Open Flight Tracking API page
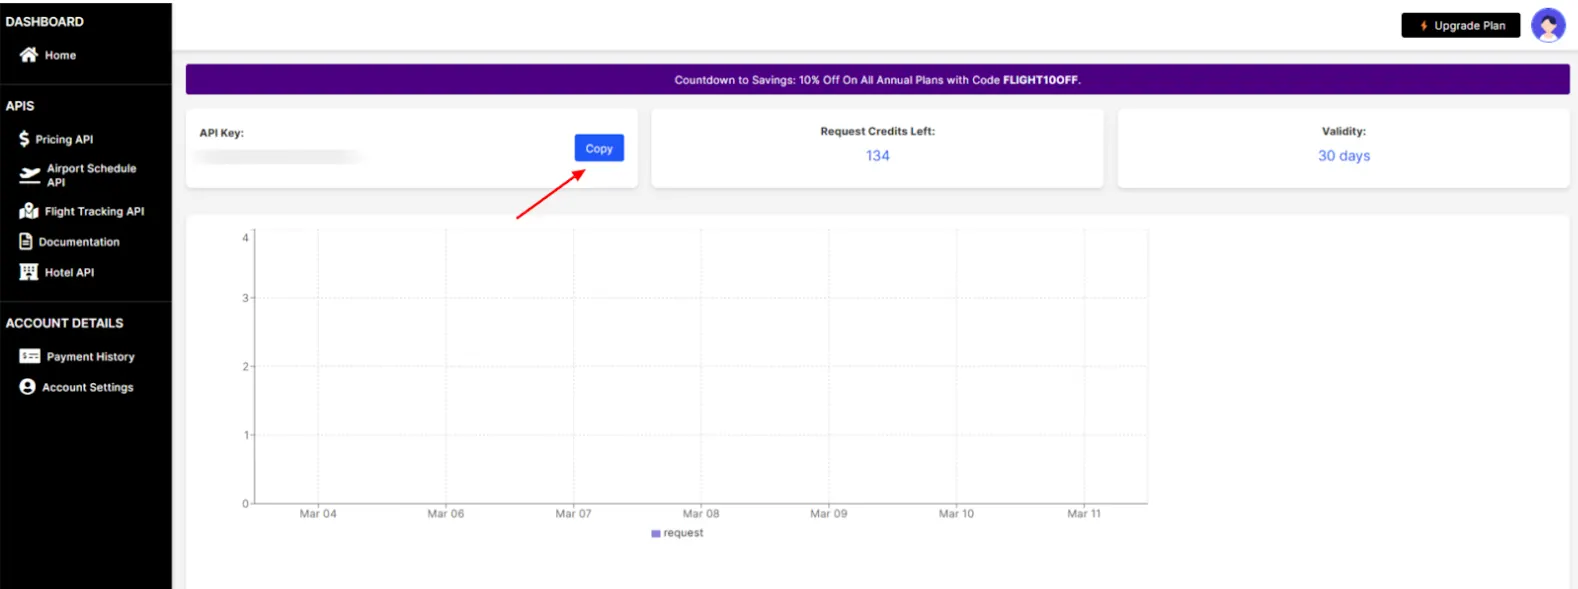1578x589 pixels. point(94,211)
